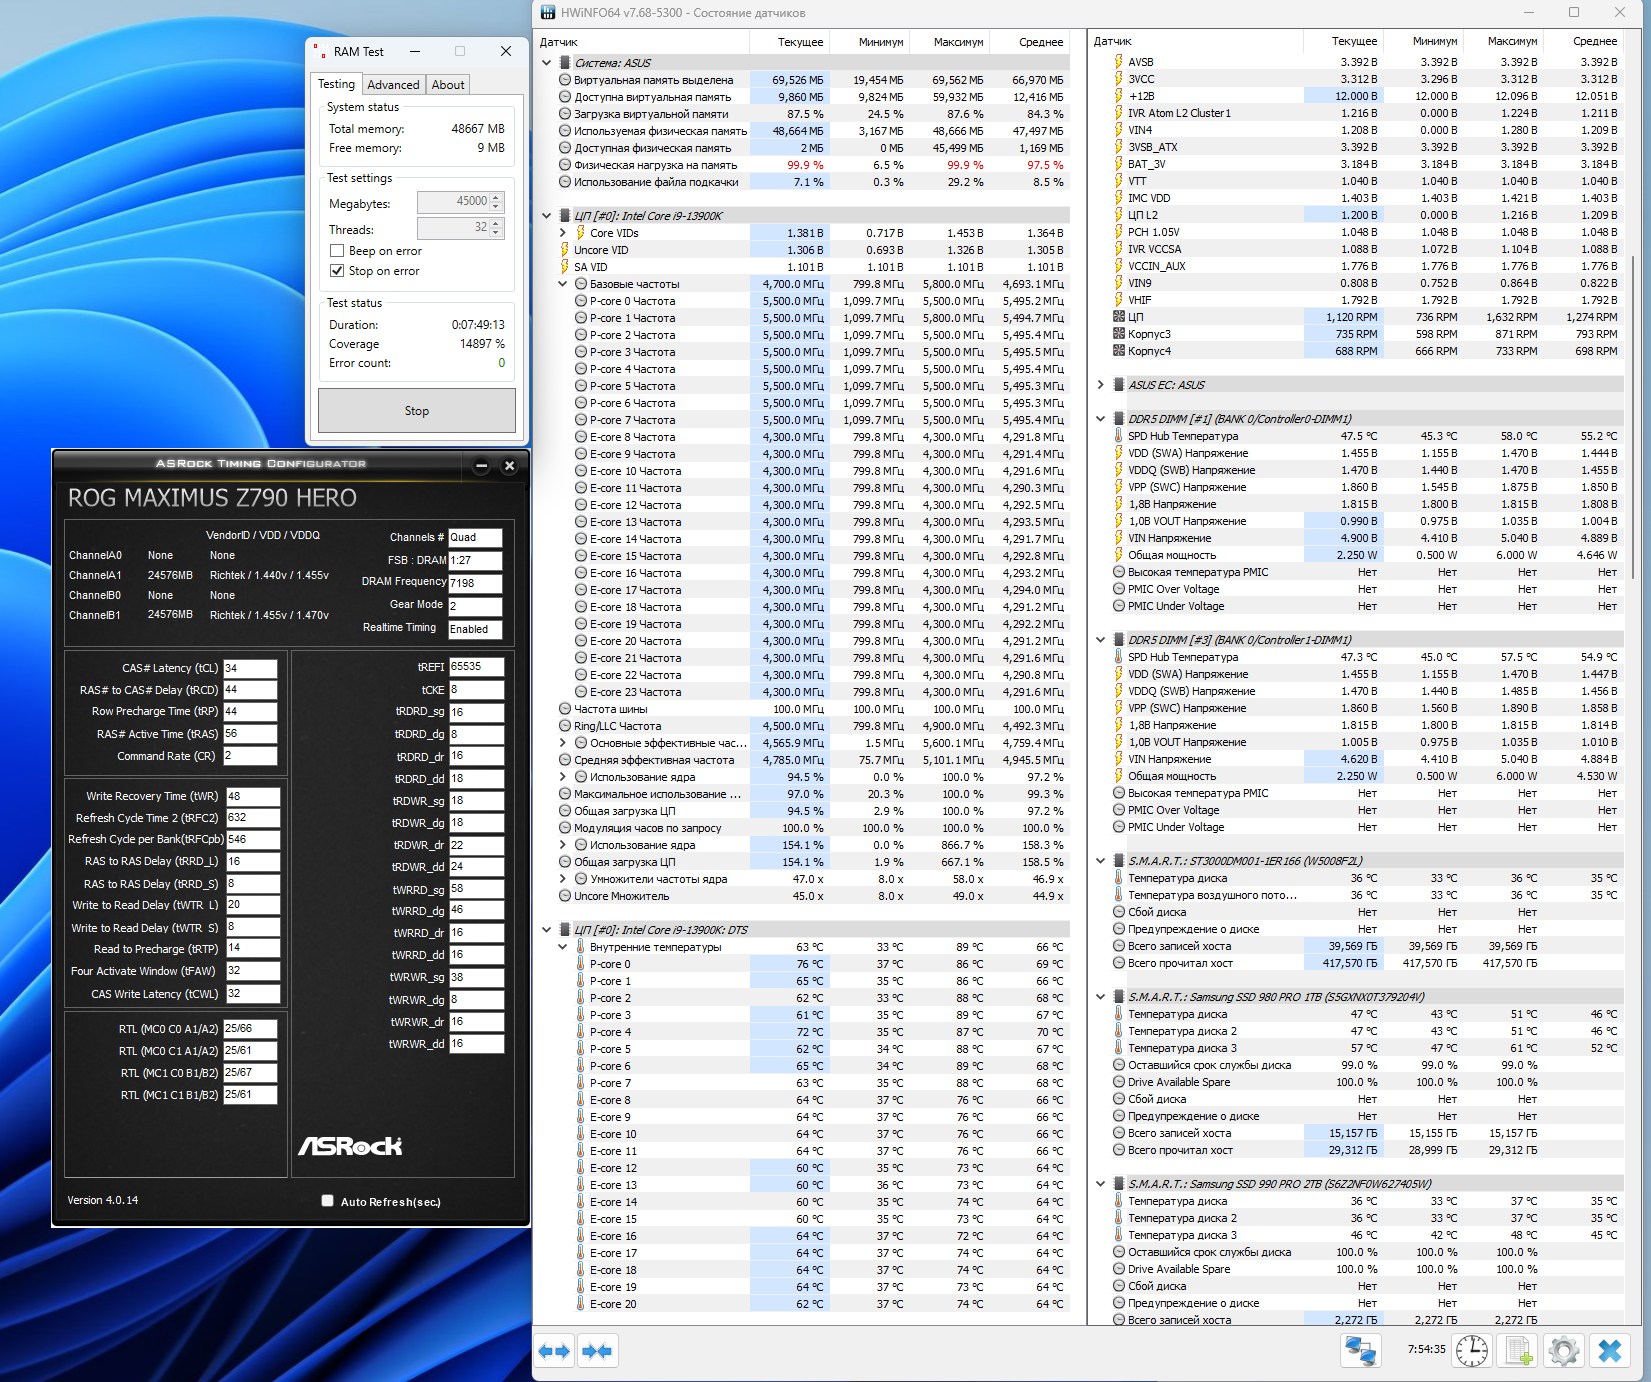Click the blue X close sensors icon
The width and height of the screenshot is (1651, 1382).
[1610, 1351]
